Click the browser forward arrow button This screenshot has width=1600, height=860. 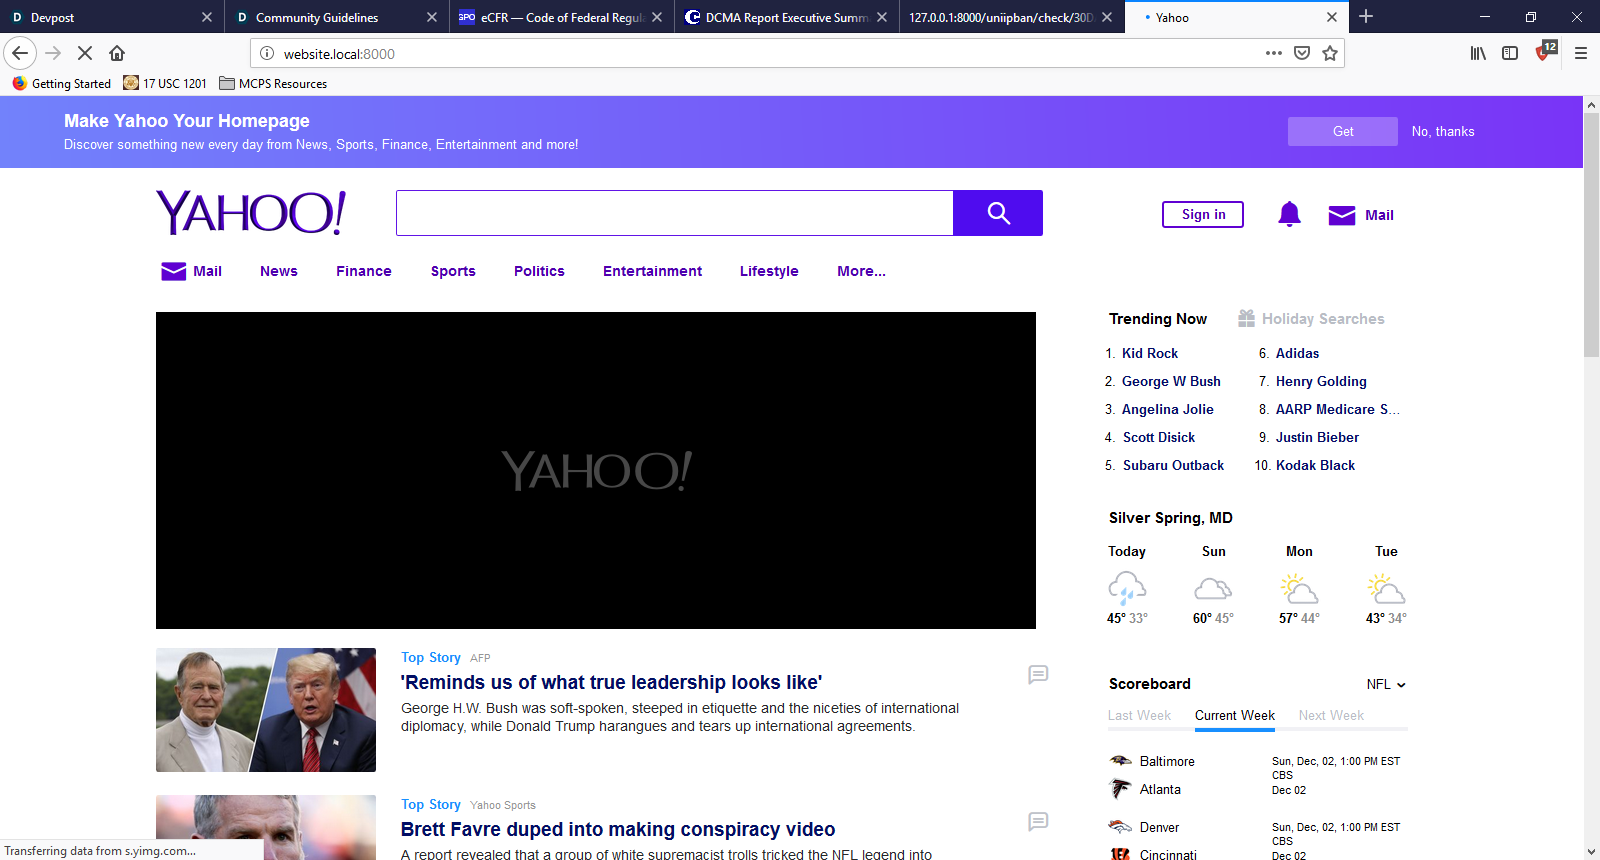(54, 53)
